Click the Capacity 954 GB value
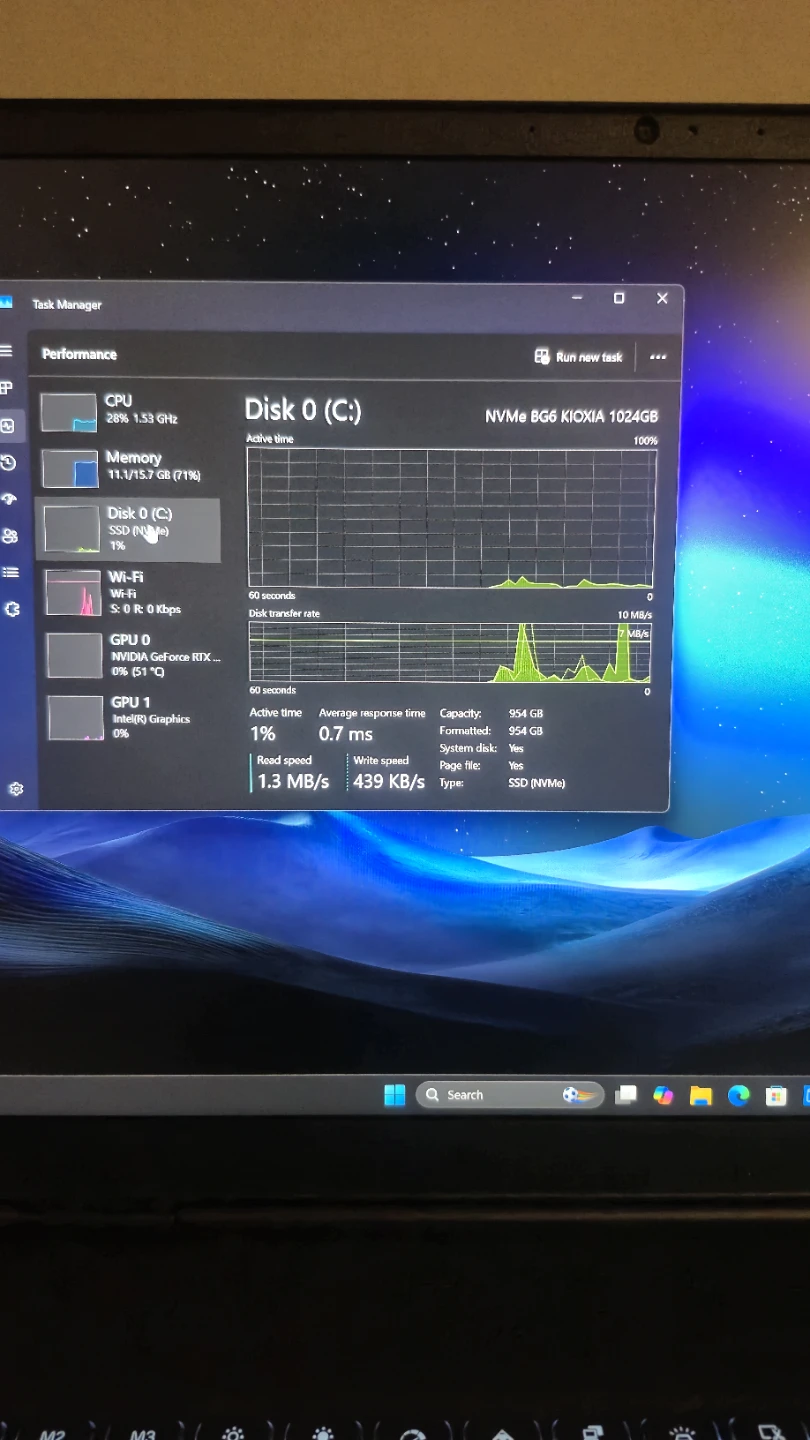This screenshot has width=810, height=1440. click(526, 714)
